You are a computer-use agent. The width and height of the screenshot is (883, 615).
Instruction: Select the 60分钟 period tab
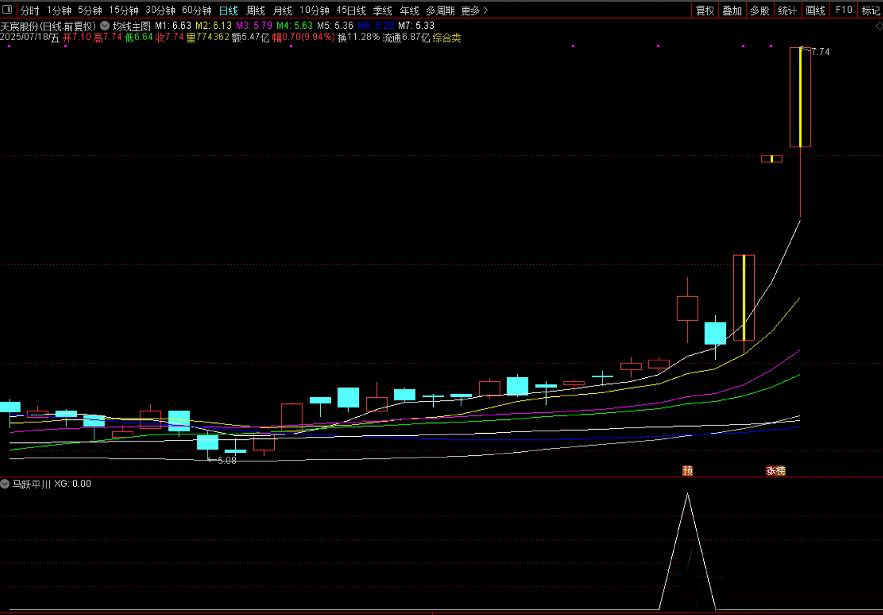196,11
